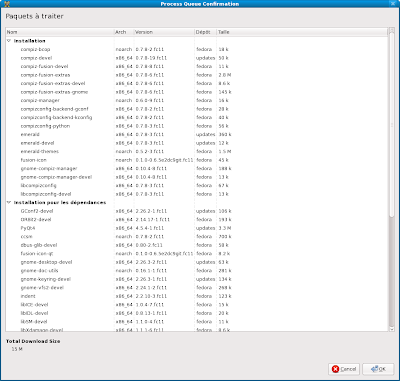This screenshot has height=381, width=400.
Task: Select the fusion-icon-qt row
Action: click(x=197, y=253)
